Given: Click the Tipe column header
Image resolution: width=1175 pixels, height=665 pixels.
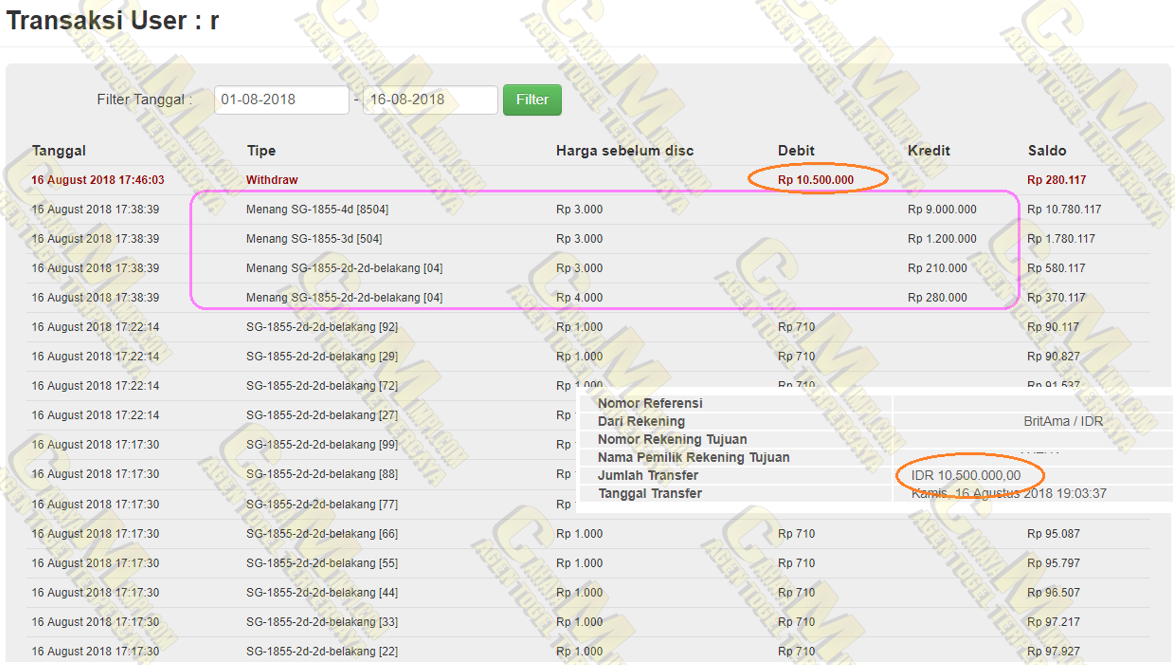Looking at the screenshot, I should pyautogui.click(x=261, y=151).
